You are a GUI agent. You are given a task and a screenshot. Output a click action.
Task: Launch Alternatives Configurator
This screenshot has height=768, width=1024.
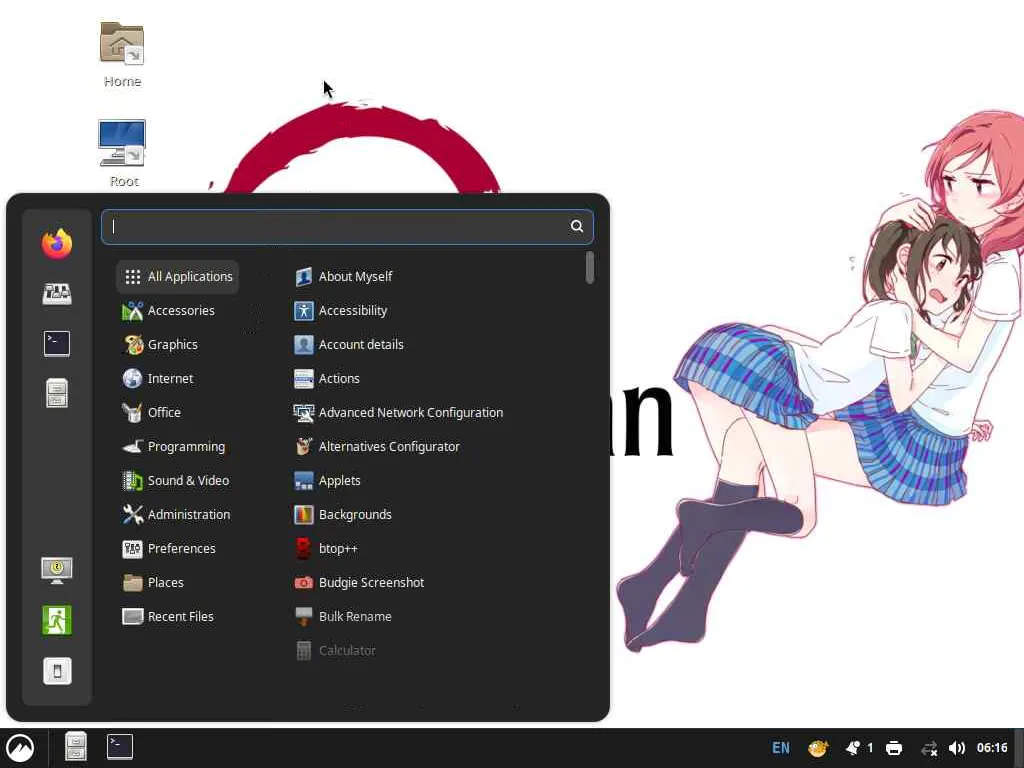[x=377, y=446]
